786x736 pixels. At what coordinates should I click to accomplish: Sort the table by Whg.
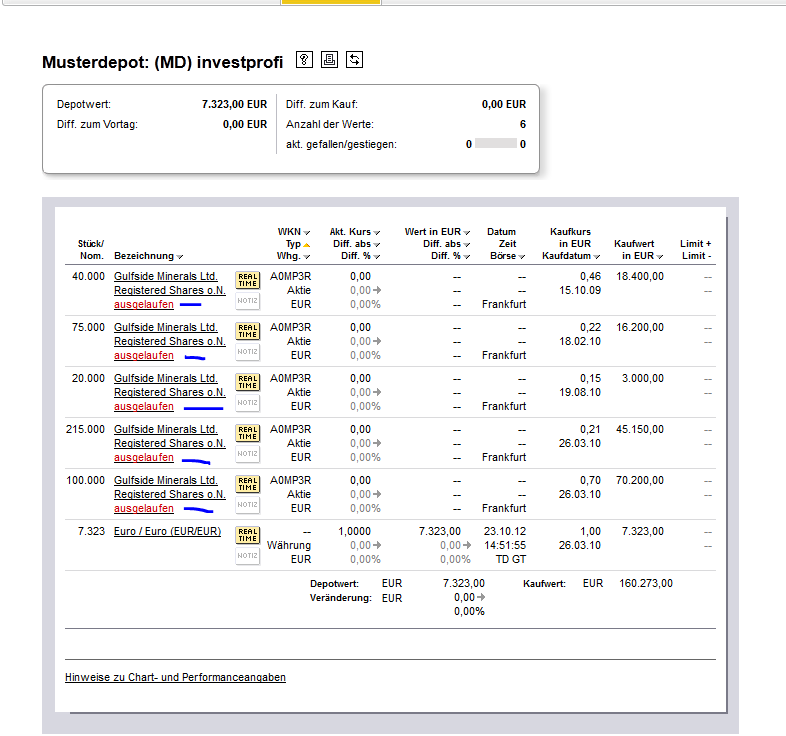[307, 257]
